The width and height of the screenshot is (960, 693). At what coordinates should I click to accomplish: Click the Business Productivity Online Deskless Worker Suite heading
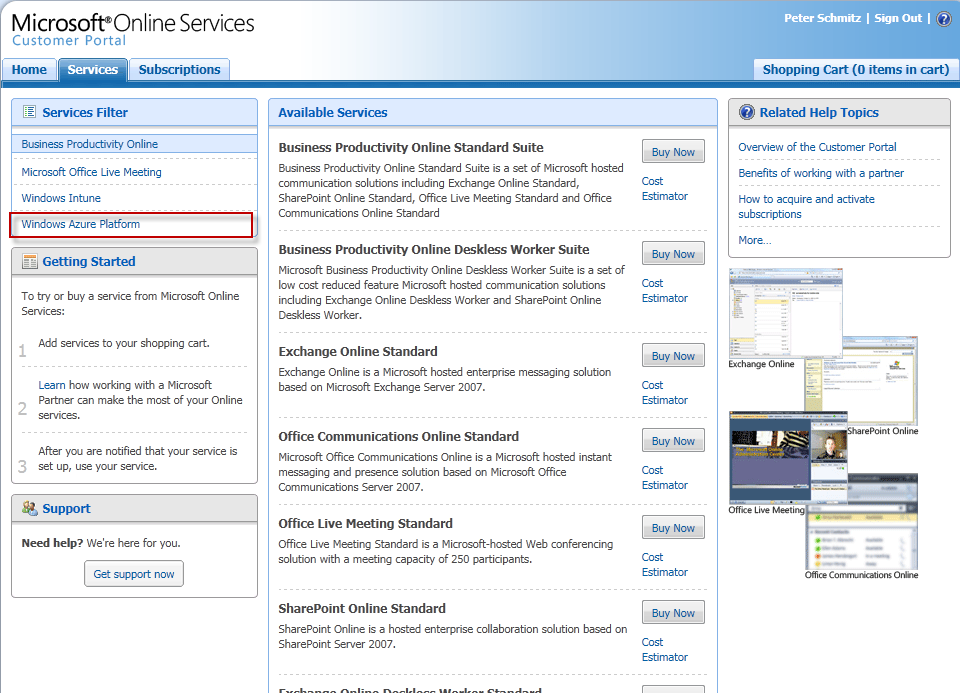pos(434,250)
